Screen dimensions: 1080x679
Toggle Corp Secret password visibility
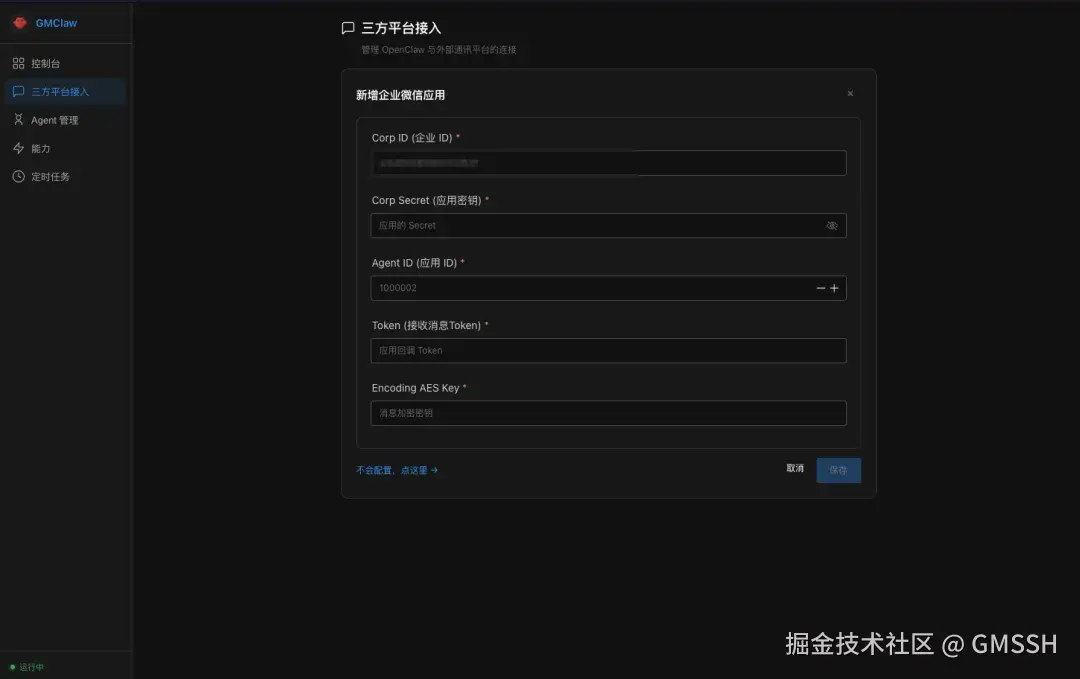pyautogui.click(x=832, y=225)
